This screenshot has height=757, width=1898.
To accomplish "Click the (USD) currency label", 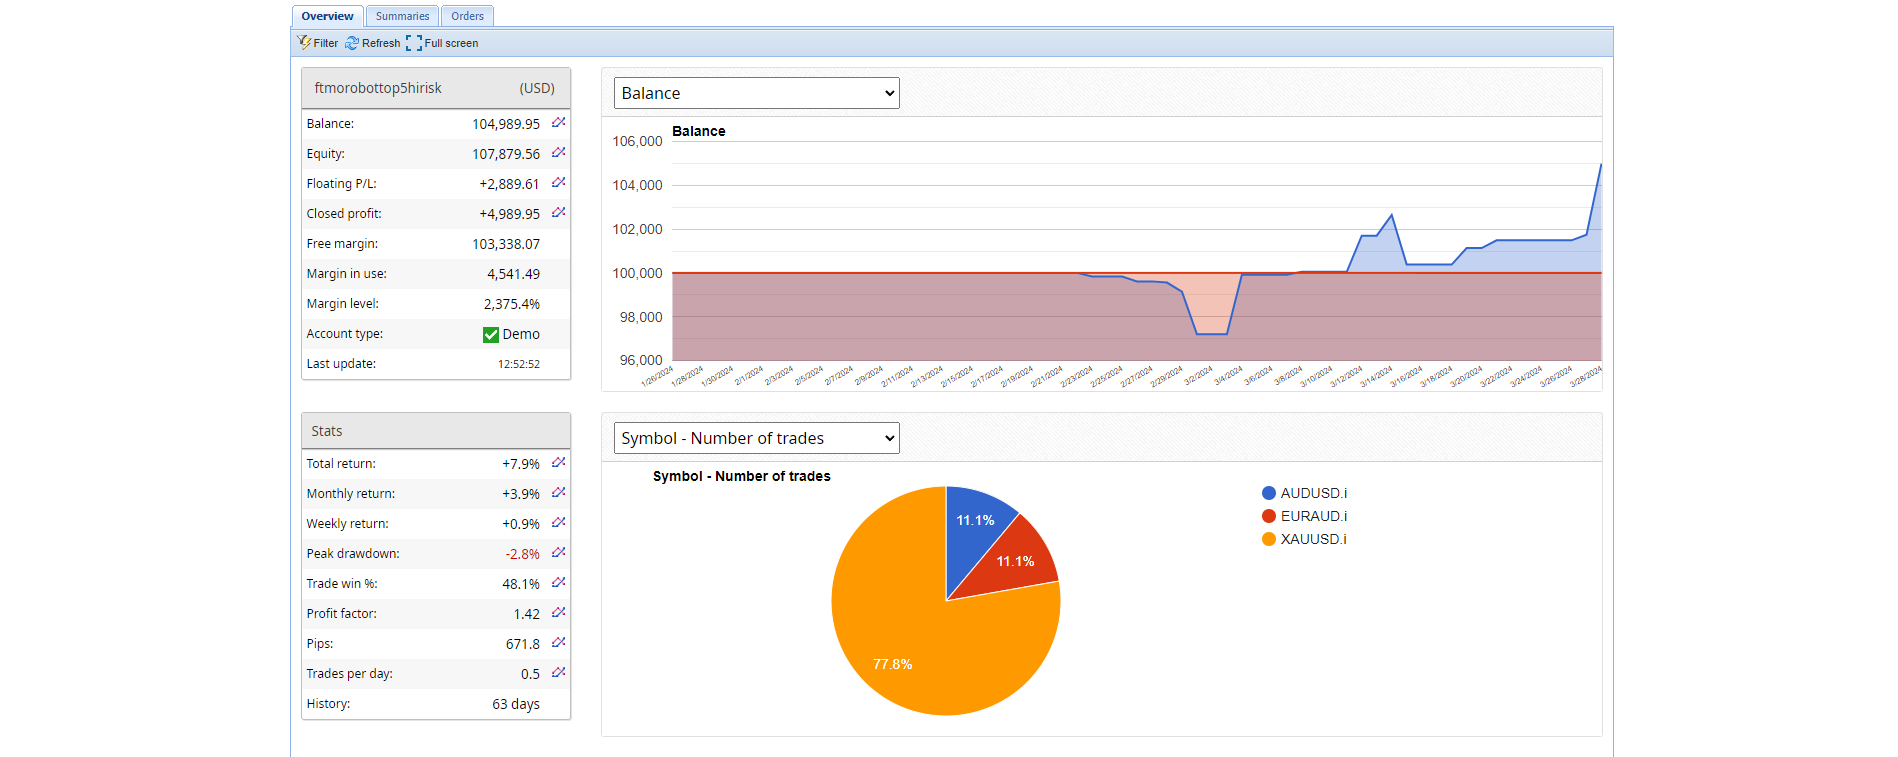I will (x=537, y=88).
